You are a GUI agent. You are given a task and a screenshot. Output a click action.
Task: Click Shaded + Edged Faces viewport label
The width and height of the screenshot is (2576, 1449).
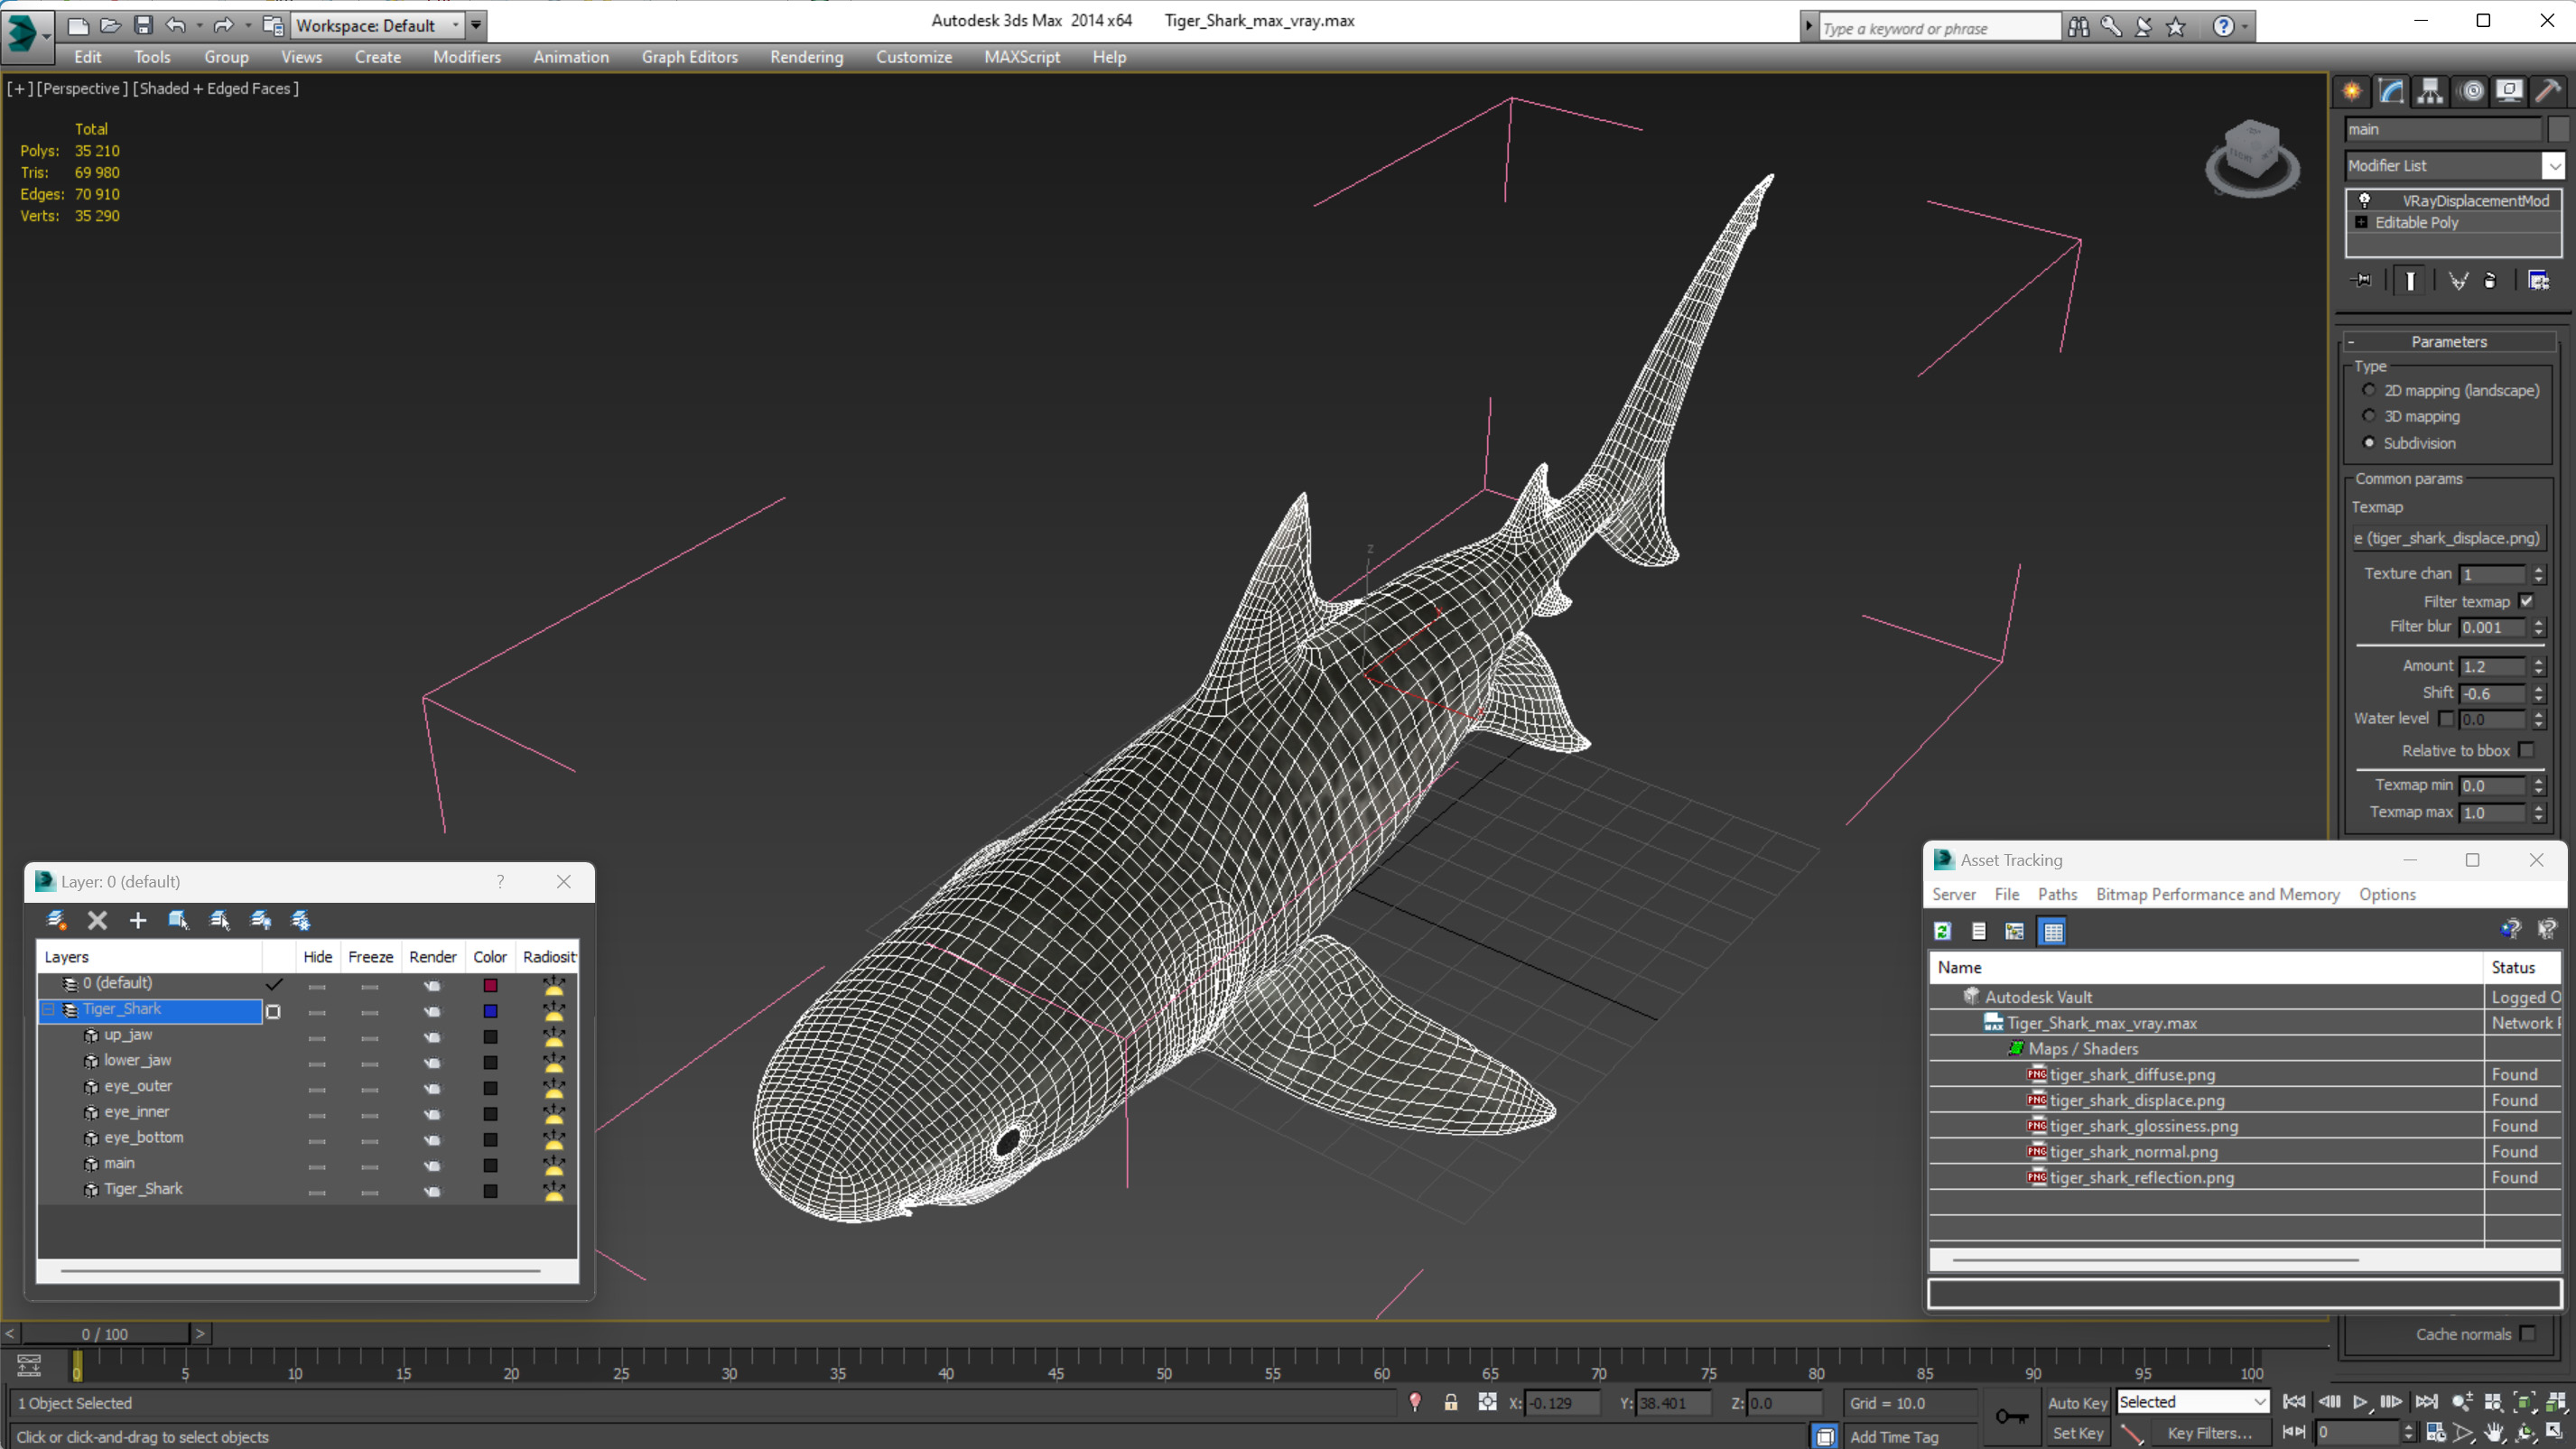[216, 88]
